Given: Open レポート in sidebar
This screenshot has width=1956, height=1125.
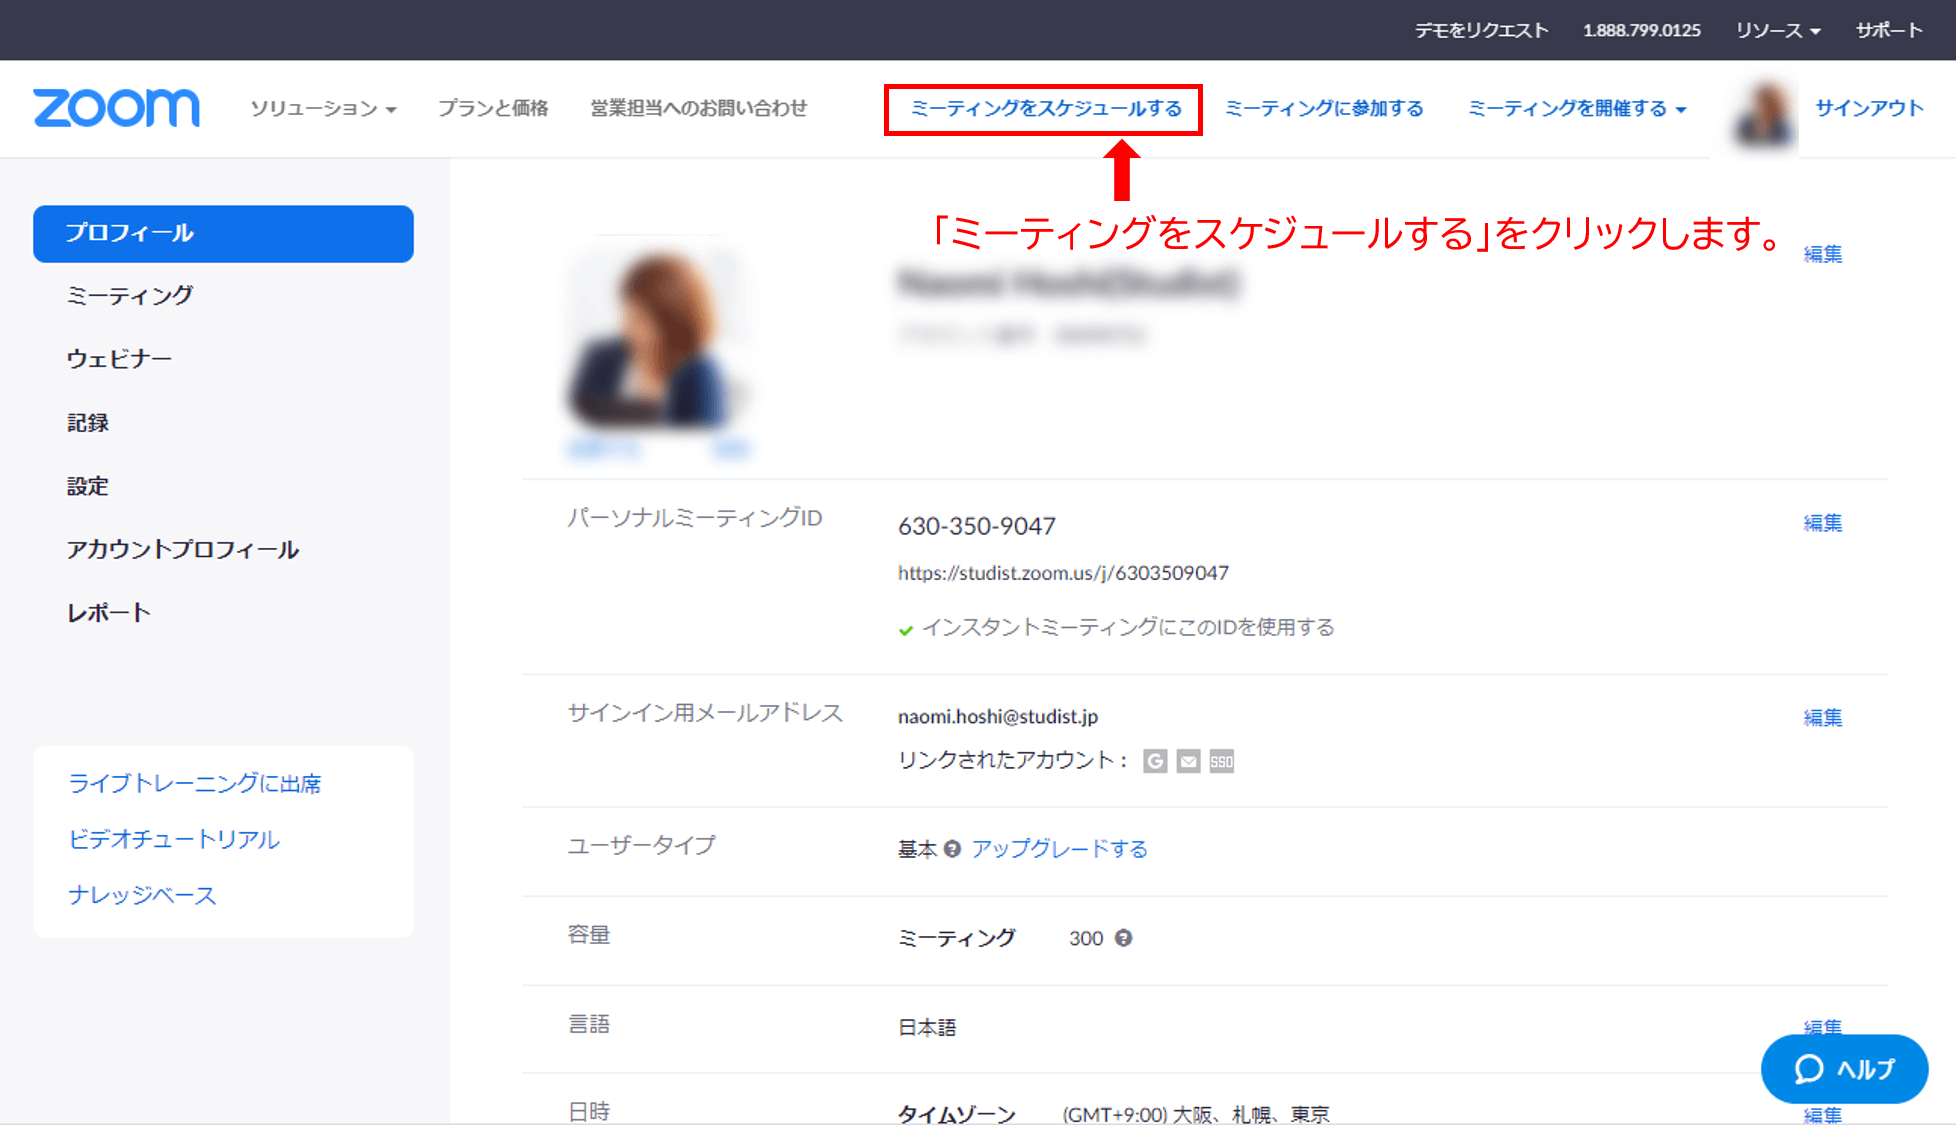Looking at the screenshot, I should point(108,613).
